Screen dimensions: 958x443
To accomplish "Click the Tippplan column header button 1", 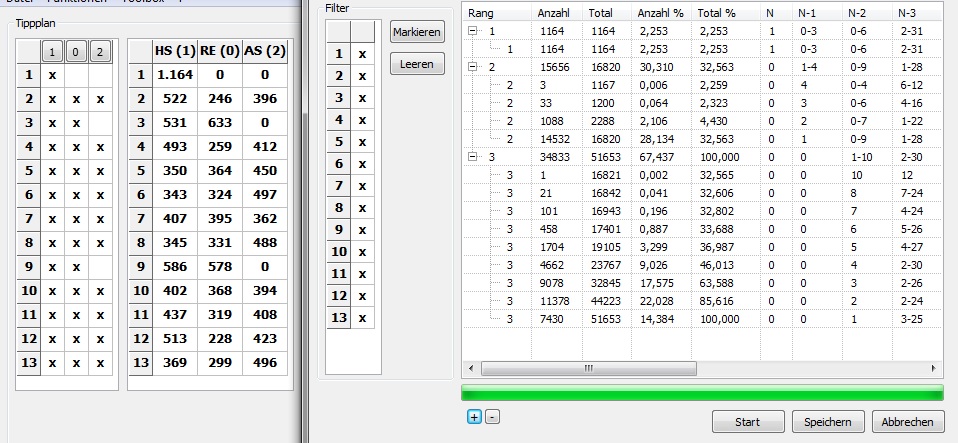I will (53, 52).
